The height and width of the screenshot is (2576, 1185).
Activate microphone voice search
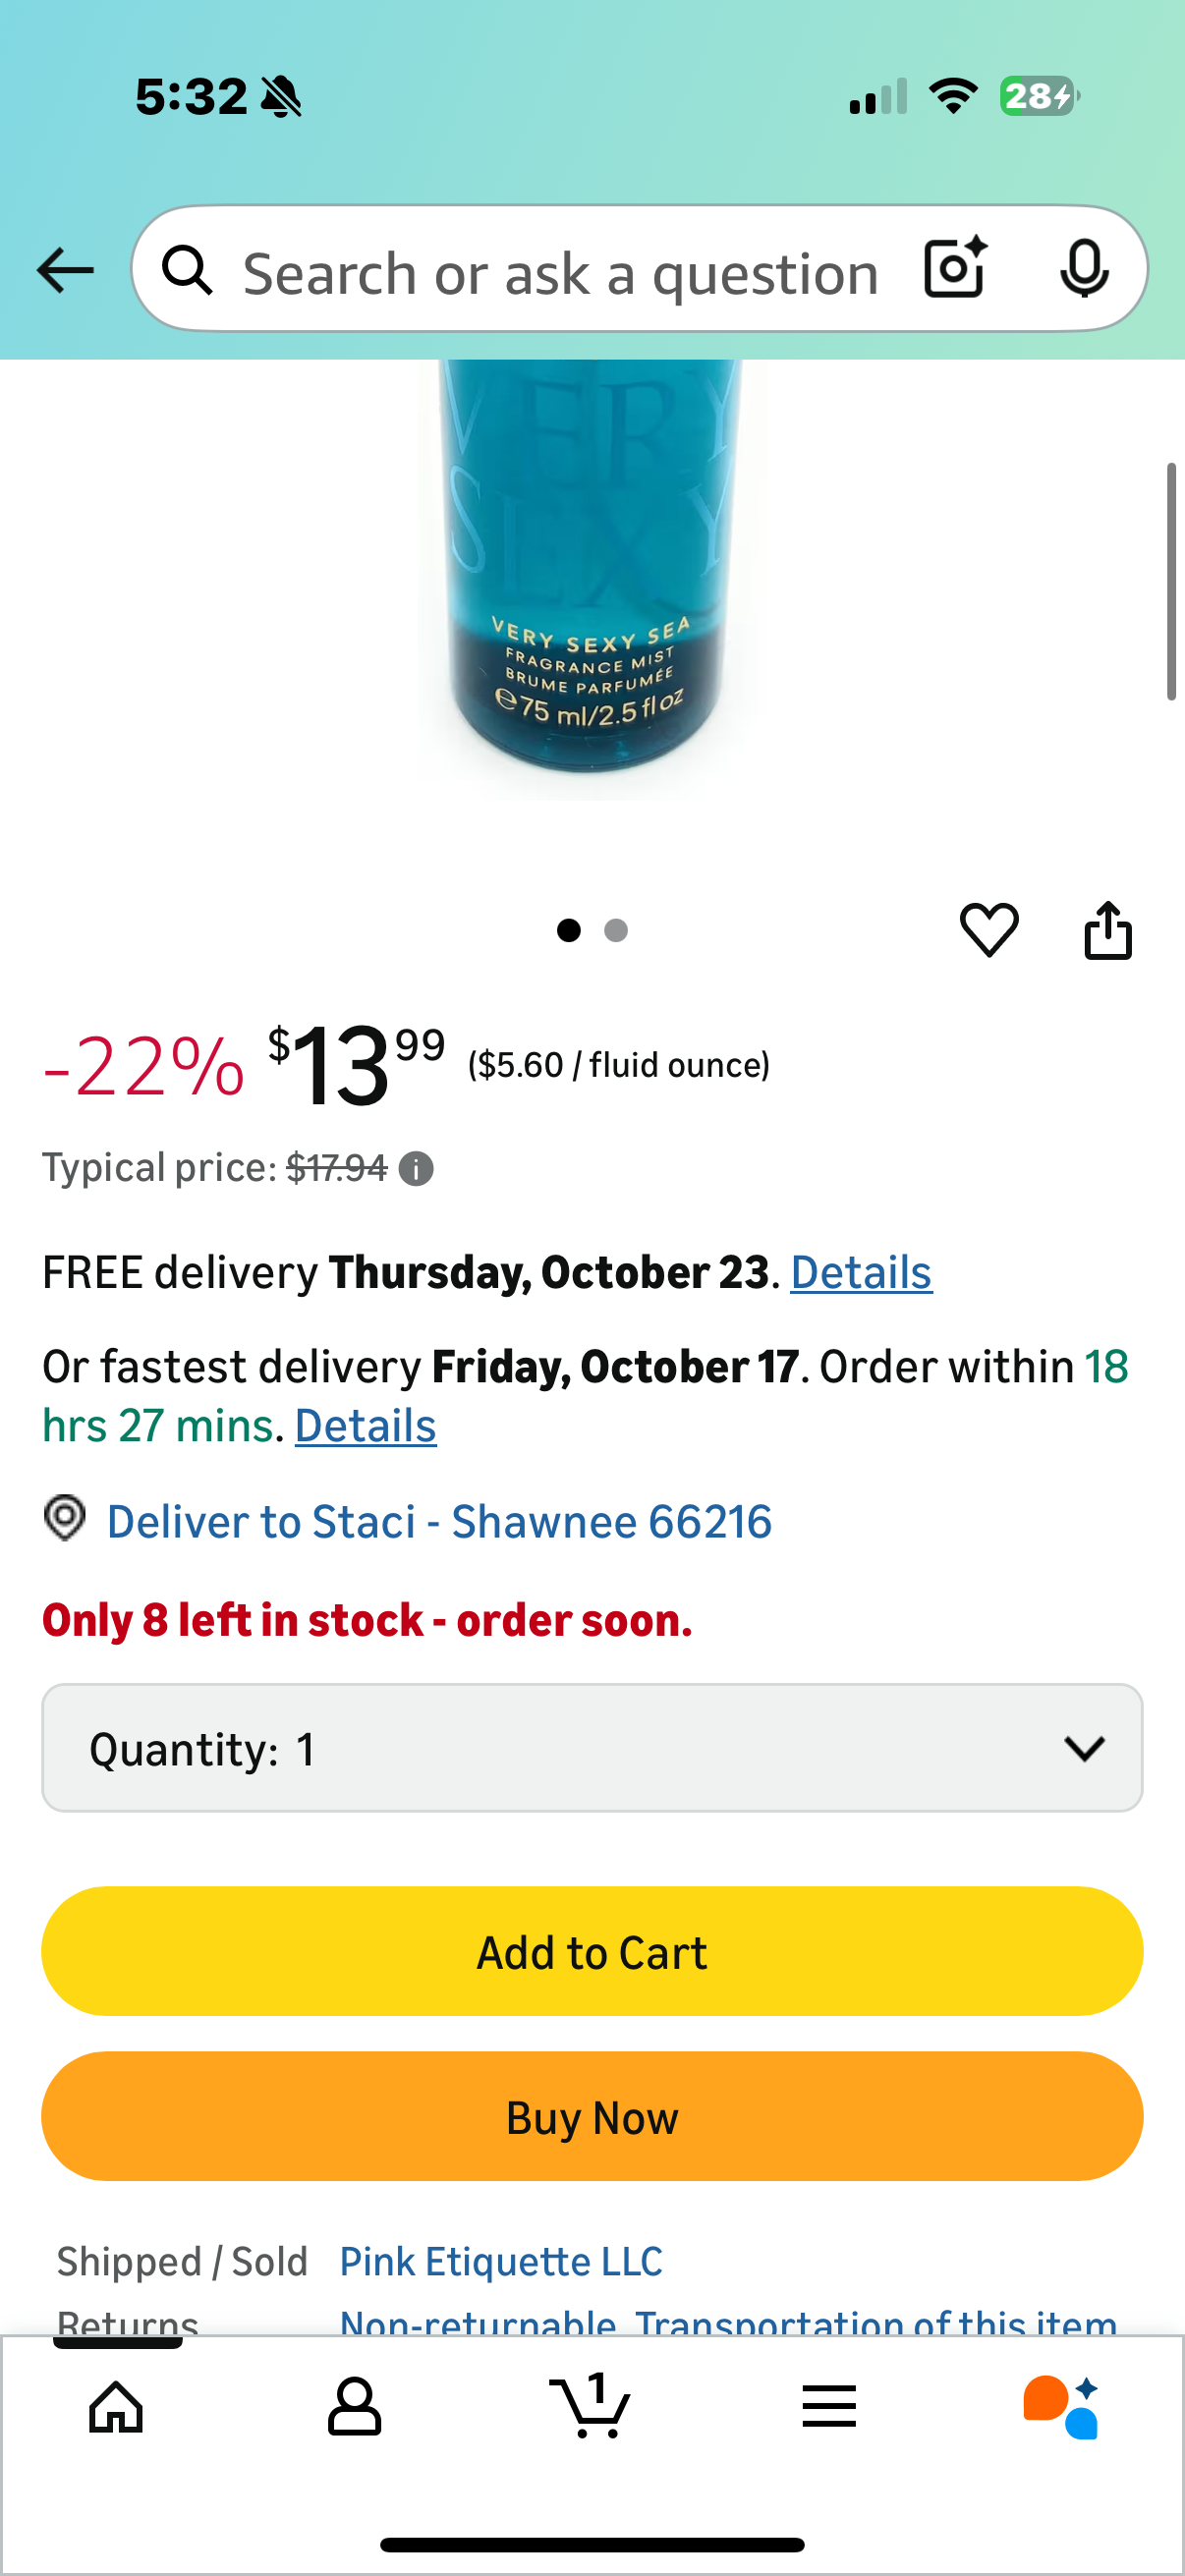[x=1084, y=269]
